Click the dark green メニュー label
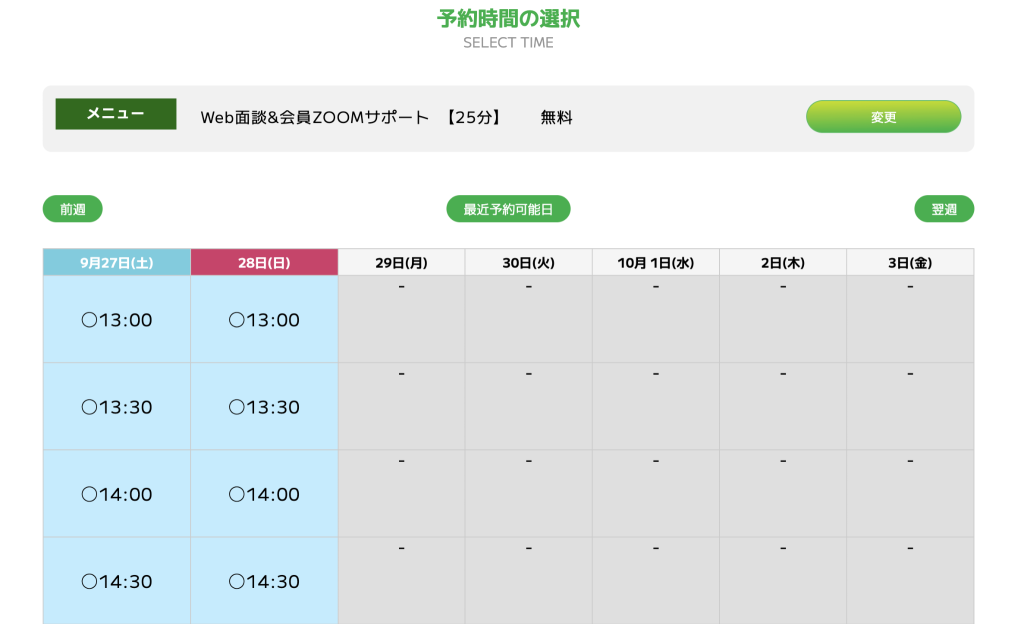This screenshot has height=624, width=1024. [115, 114]
